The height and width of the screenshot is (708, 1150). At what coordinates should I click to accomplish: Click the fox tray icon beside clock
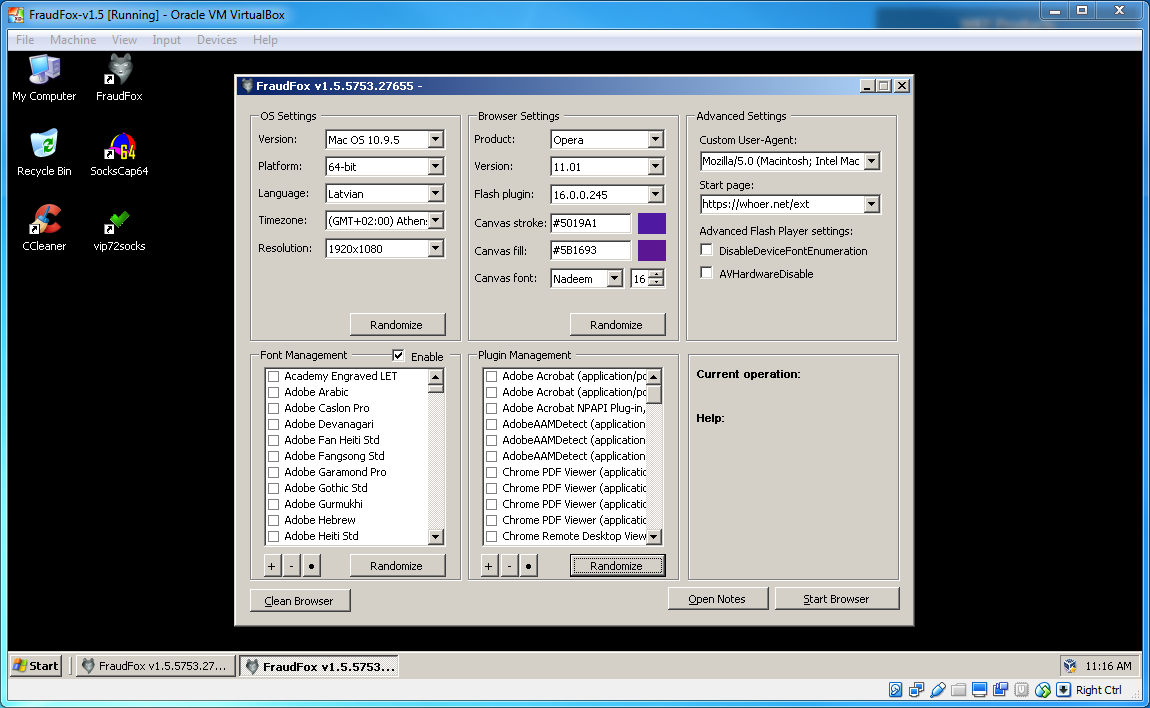click(x=1070, y=665)
